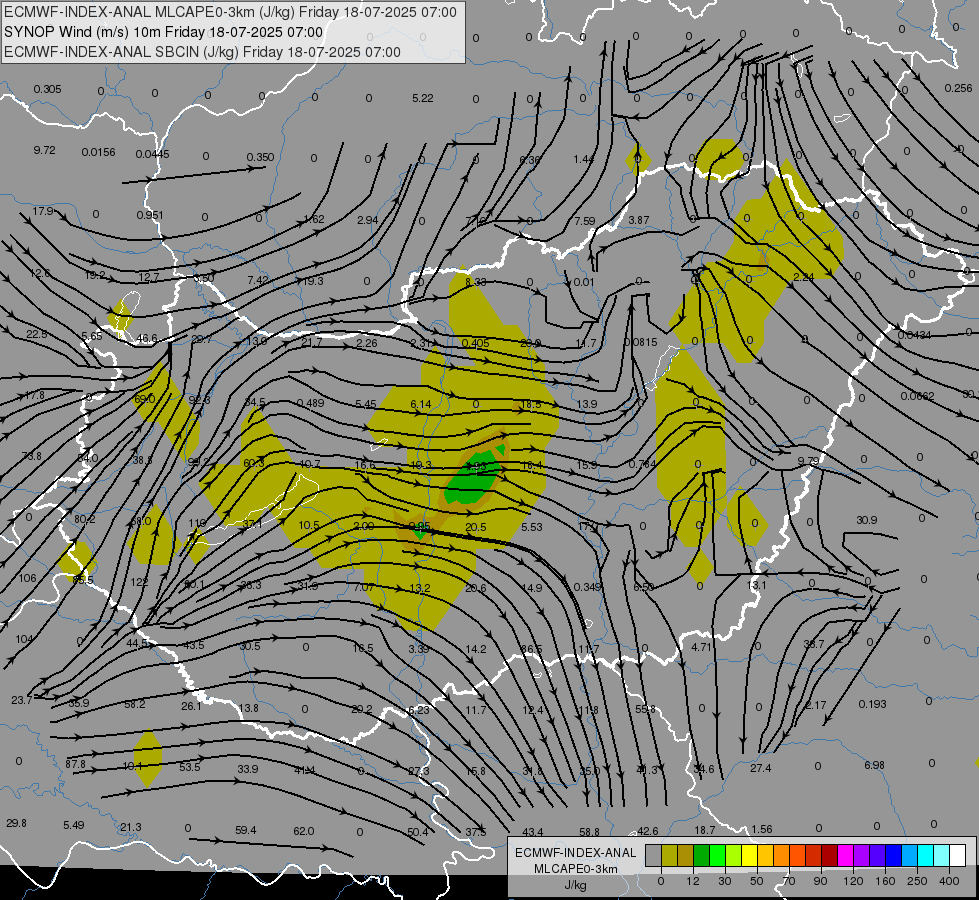The height and width of the screenshot is (900, 979).
Task: Click the map value '58.2'
Action: click(135, 704)
